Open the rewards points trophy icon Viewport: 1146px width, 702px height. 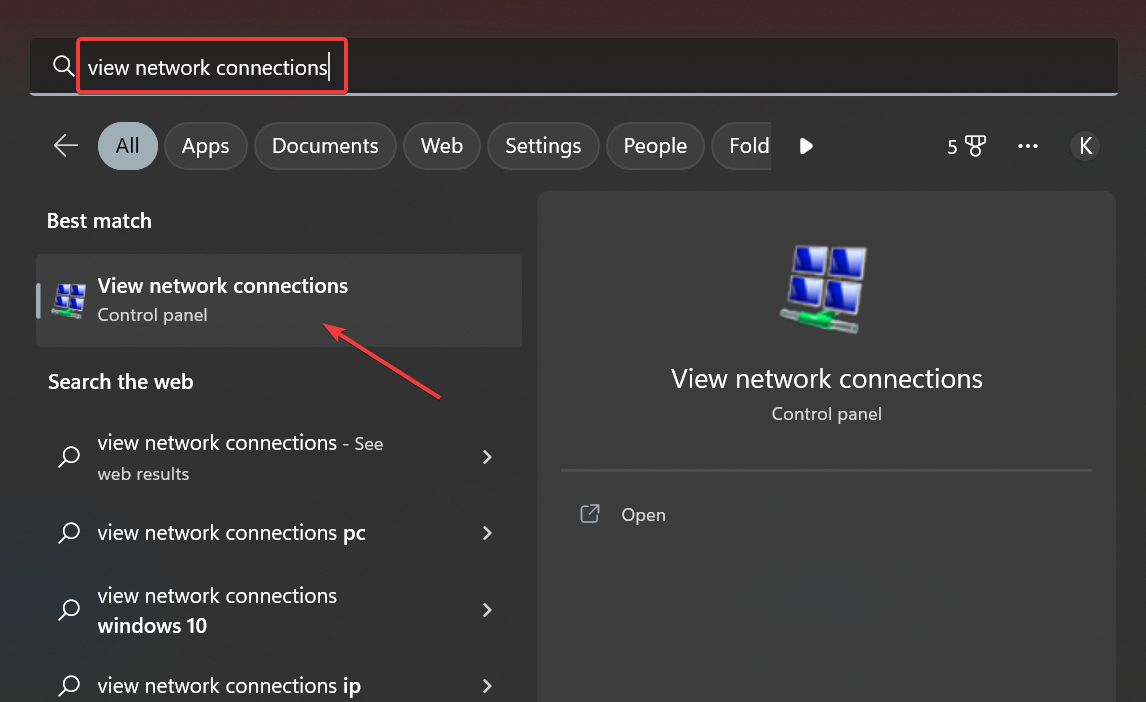point(967,146)
